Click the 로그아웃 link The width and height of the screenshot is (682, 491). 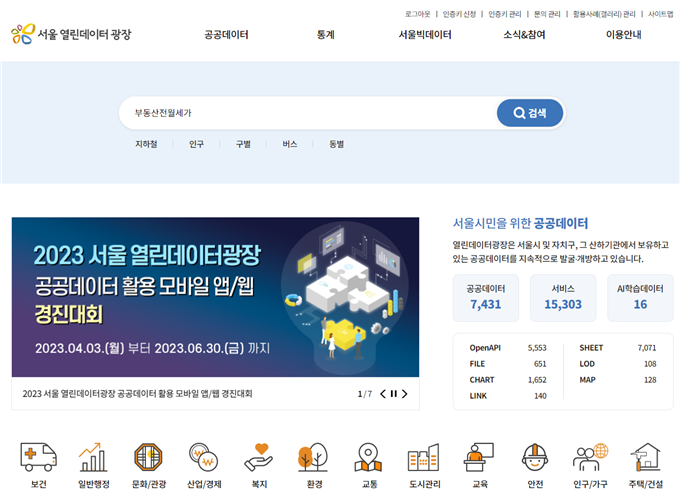pyautogui.click(x=418, y=14)
